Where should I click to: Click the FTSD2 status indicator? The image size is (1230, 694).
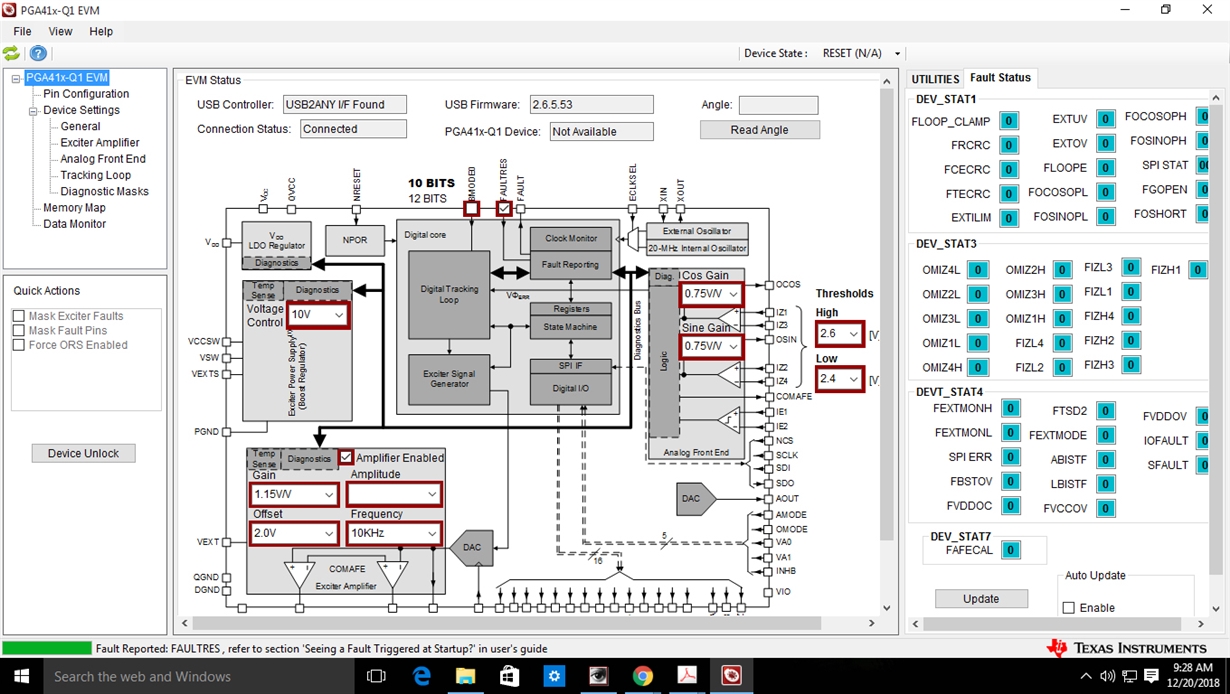(x=1105, y=411)
